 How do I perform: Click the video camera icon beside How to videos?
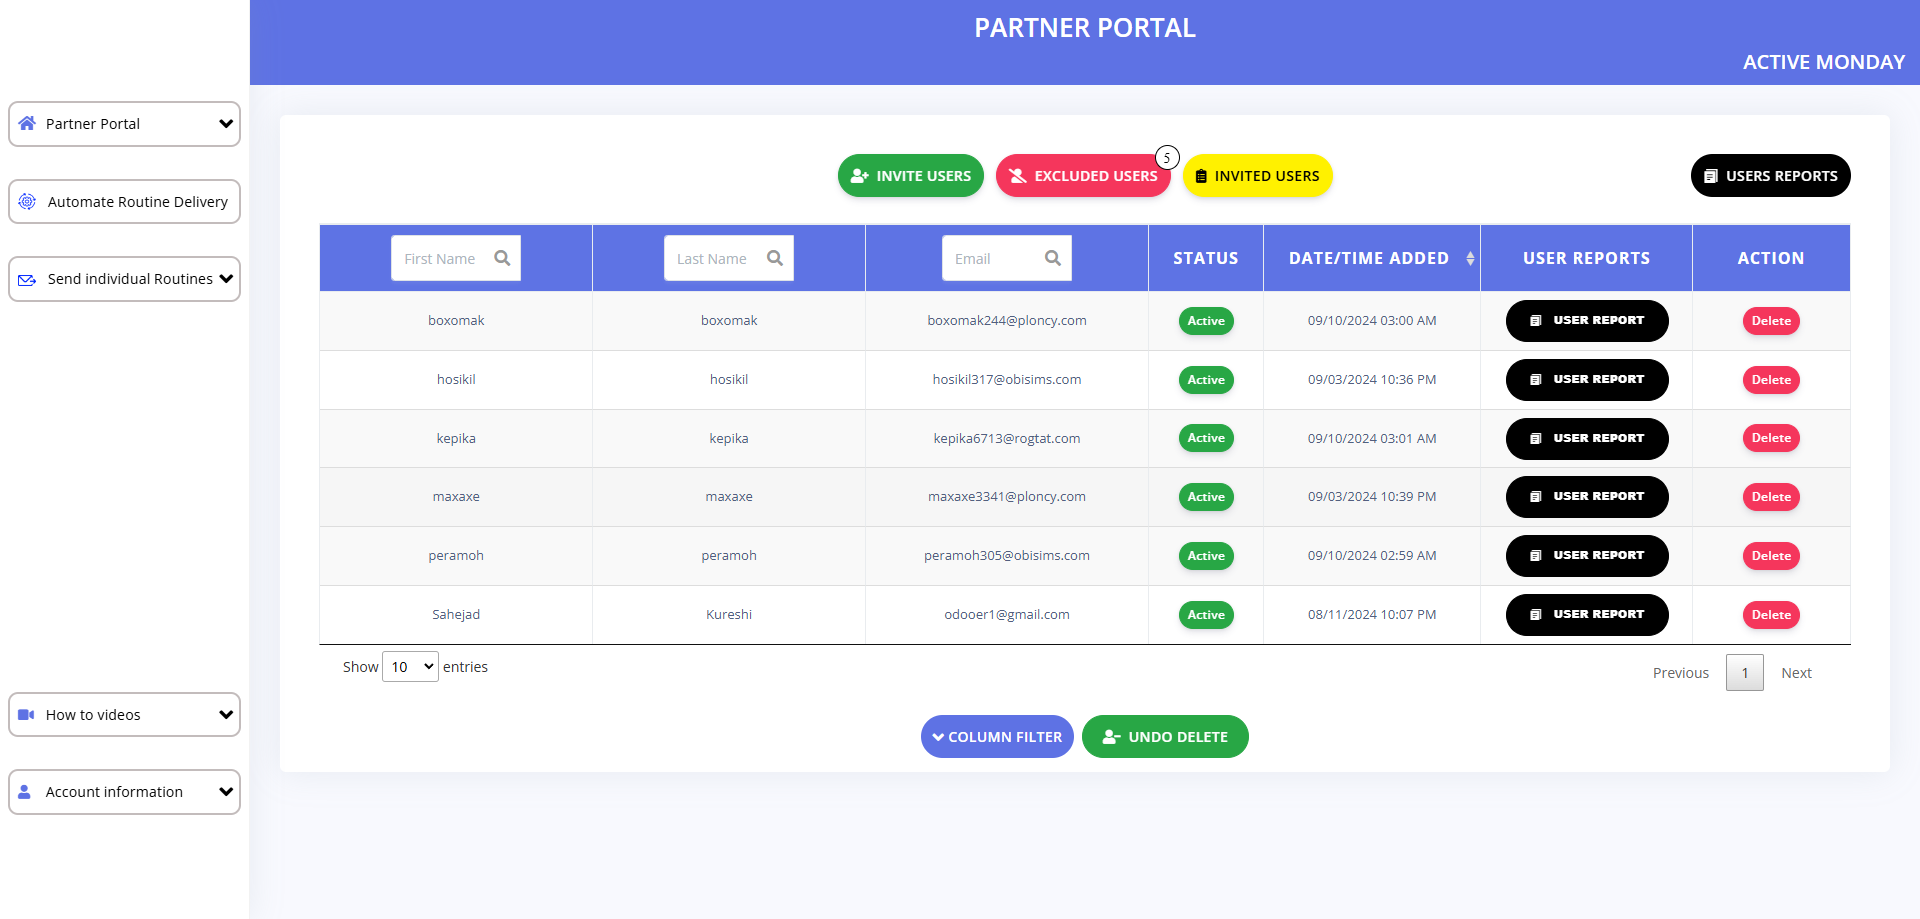(27, 714)
